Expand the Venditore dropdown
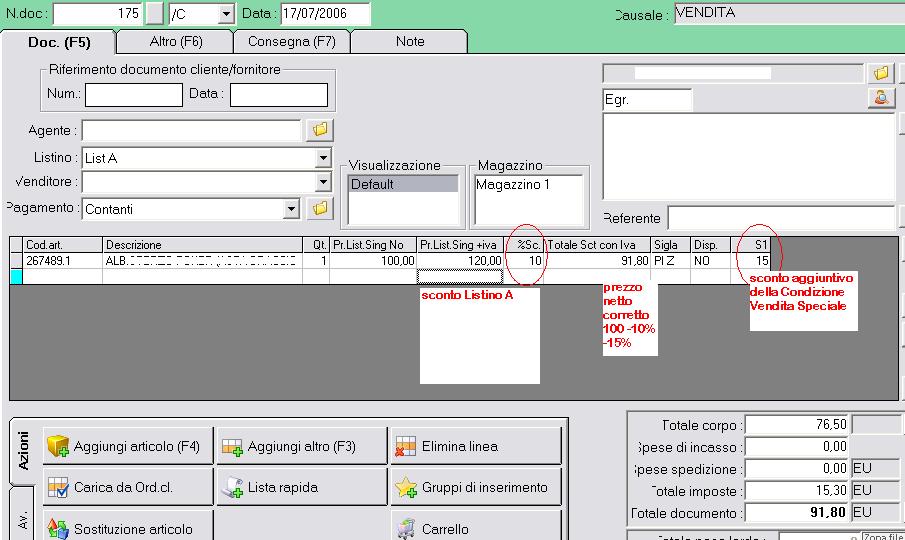905x540 pixels. [x=323, y=182]
